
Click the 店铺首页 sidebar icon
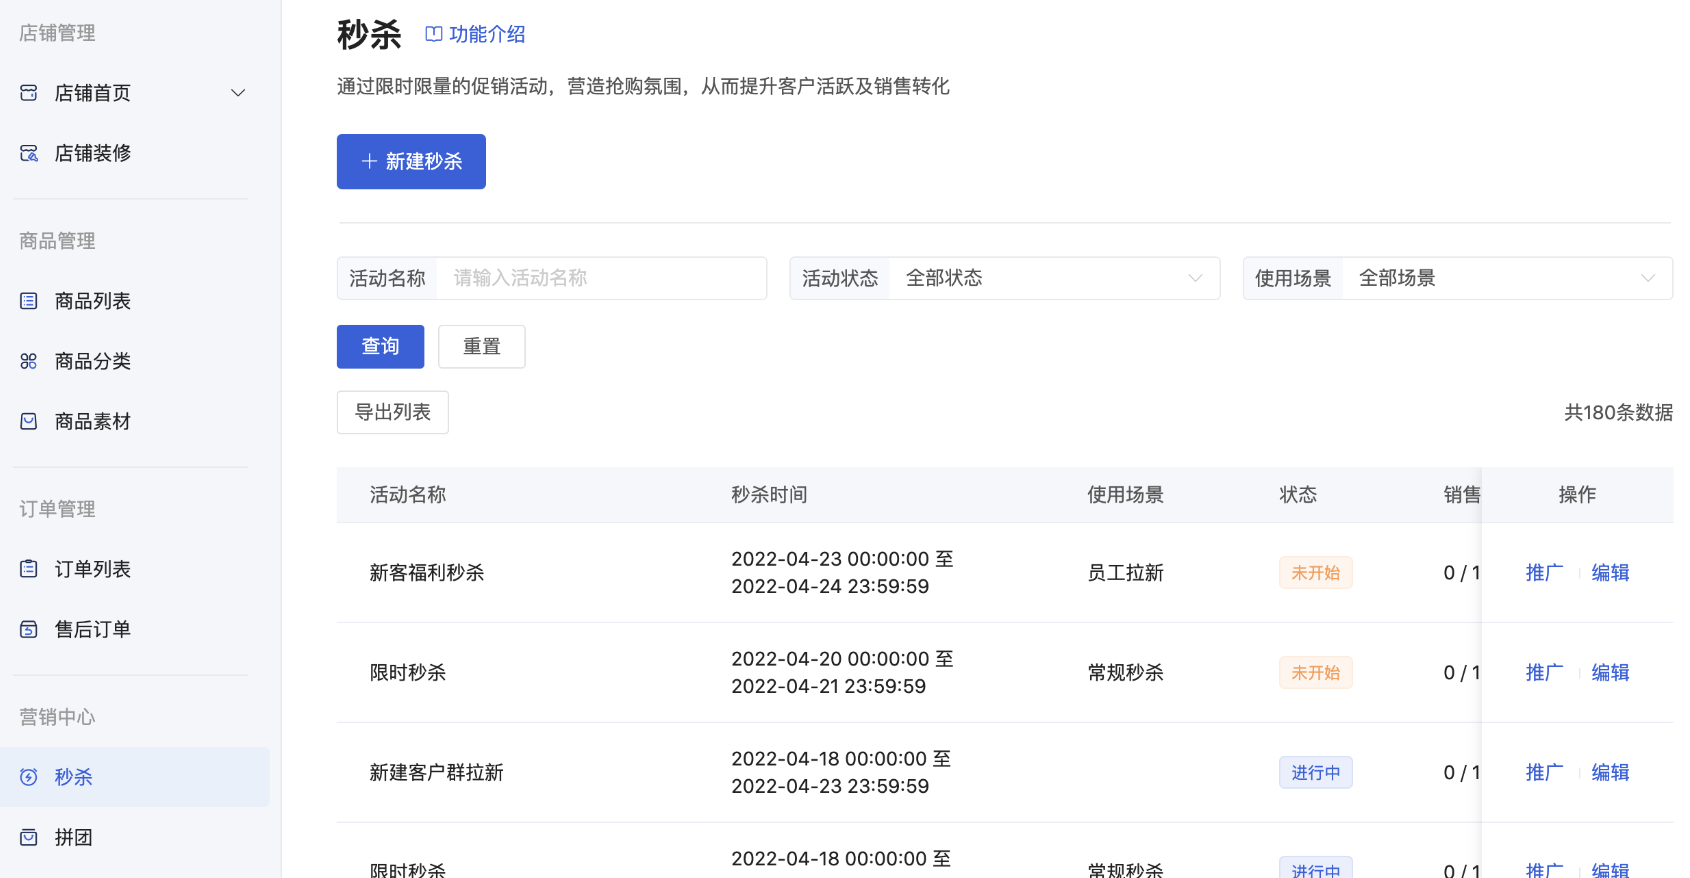(29, 93)
